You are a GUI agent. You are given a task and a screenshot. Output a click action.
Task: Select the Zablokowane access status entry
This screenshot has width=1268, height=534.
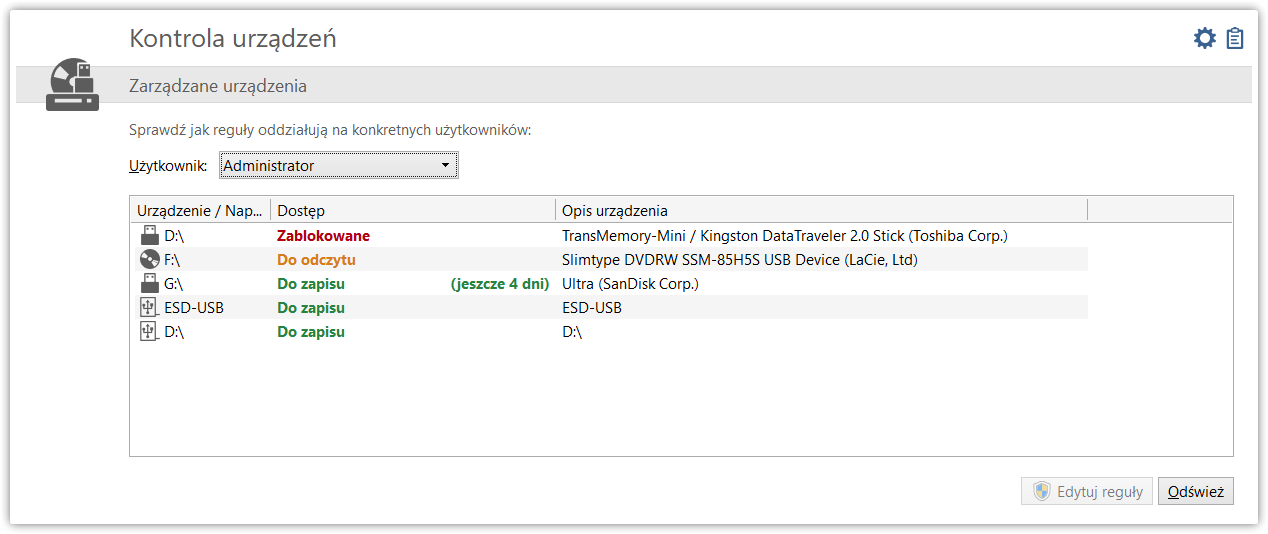click(323, 236)
